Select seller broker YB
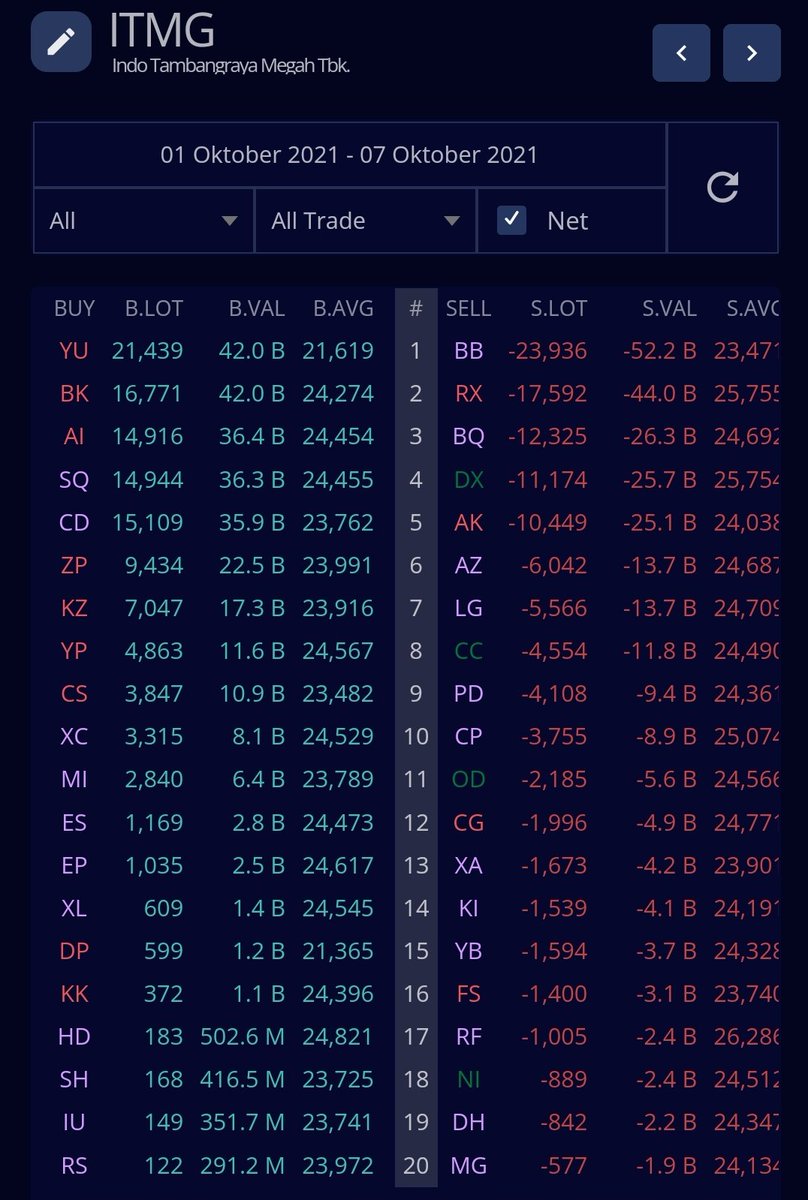 (468, 951)
